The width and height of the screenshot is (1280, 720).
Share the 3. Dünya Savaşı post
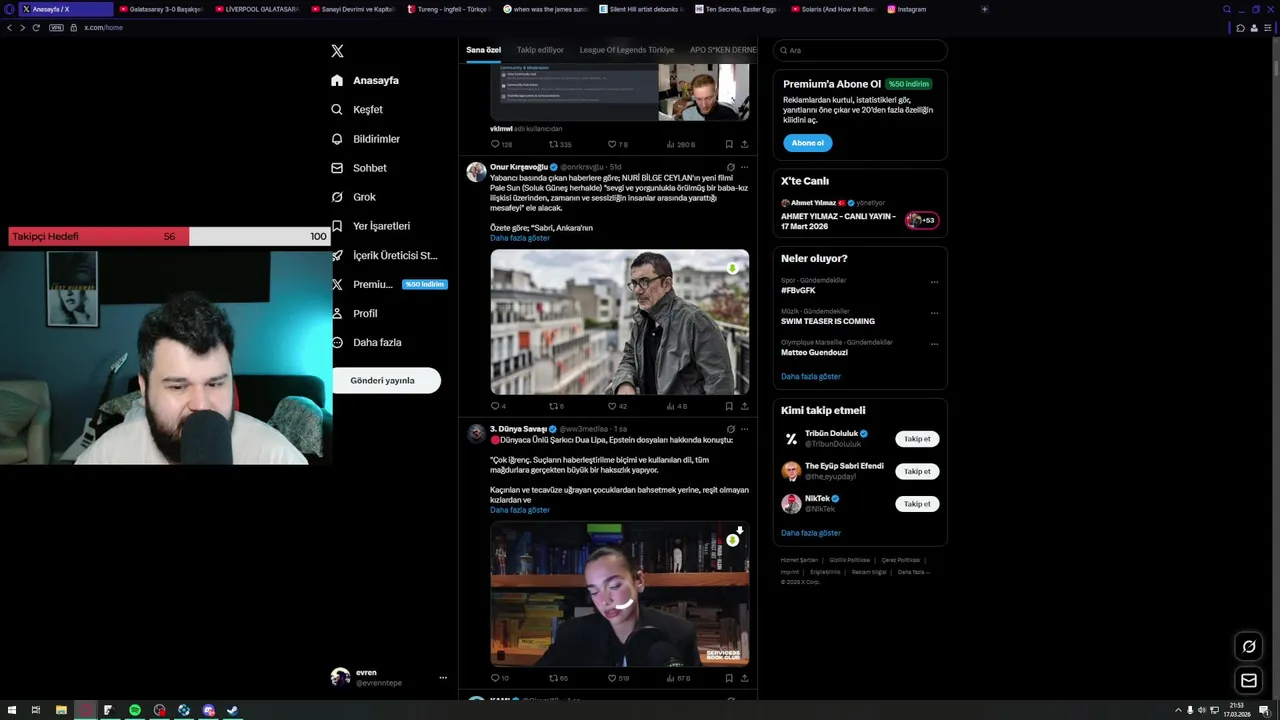(744, 678)
